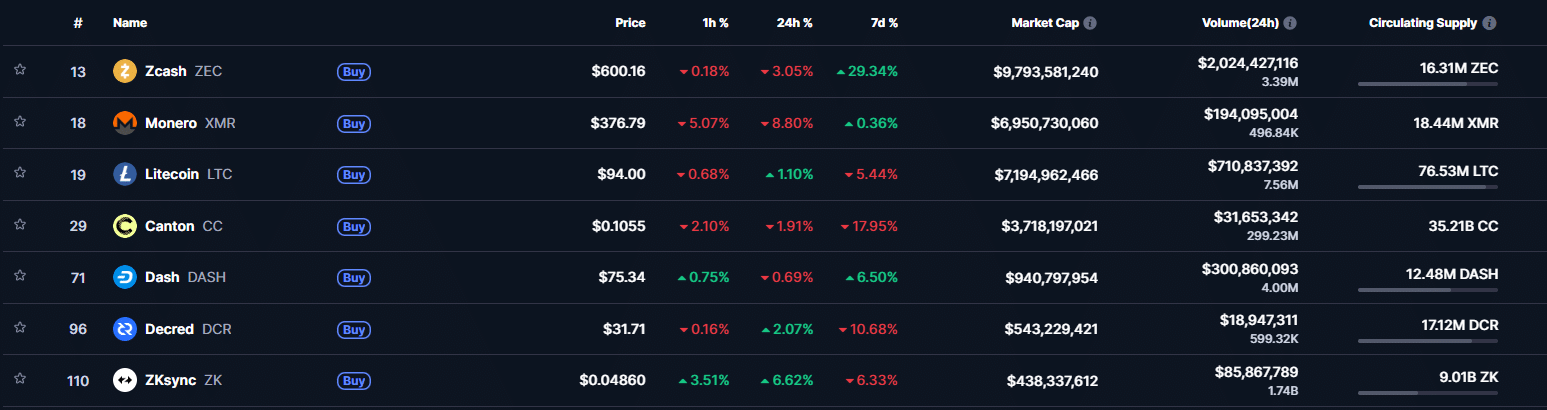Screen dimensions: 1547x410
Task: Click the Decred coin logo icon
Action: pos(125,329)
